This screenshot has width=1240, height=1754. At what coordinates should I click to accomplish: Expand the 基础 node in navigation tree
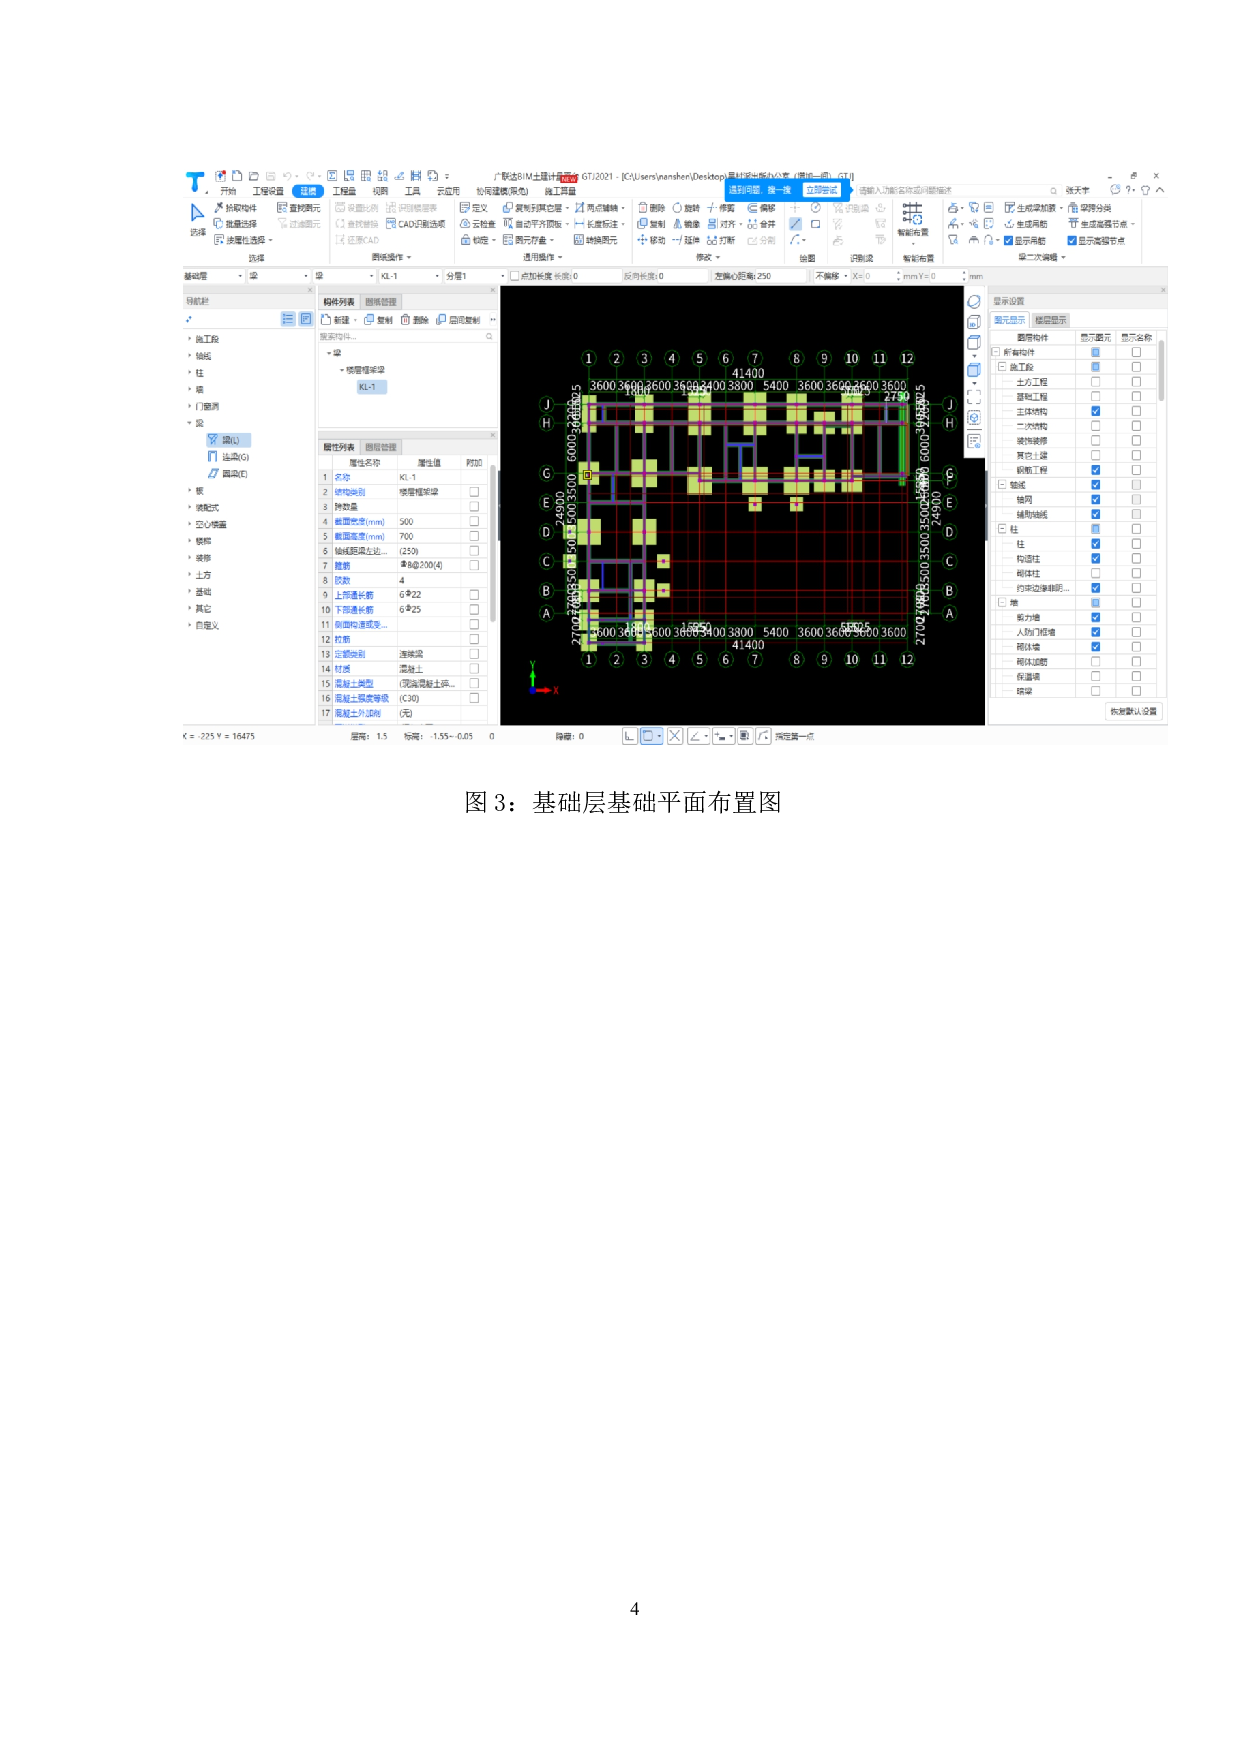[190, 592]
